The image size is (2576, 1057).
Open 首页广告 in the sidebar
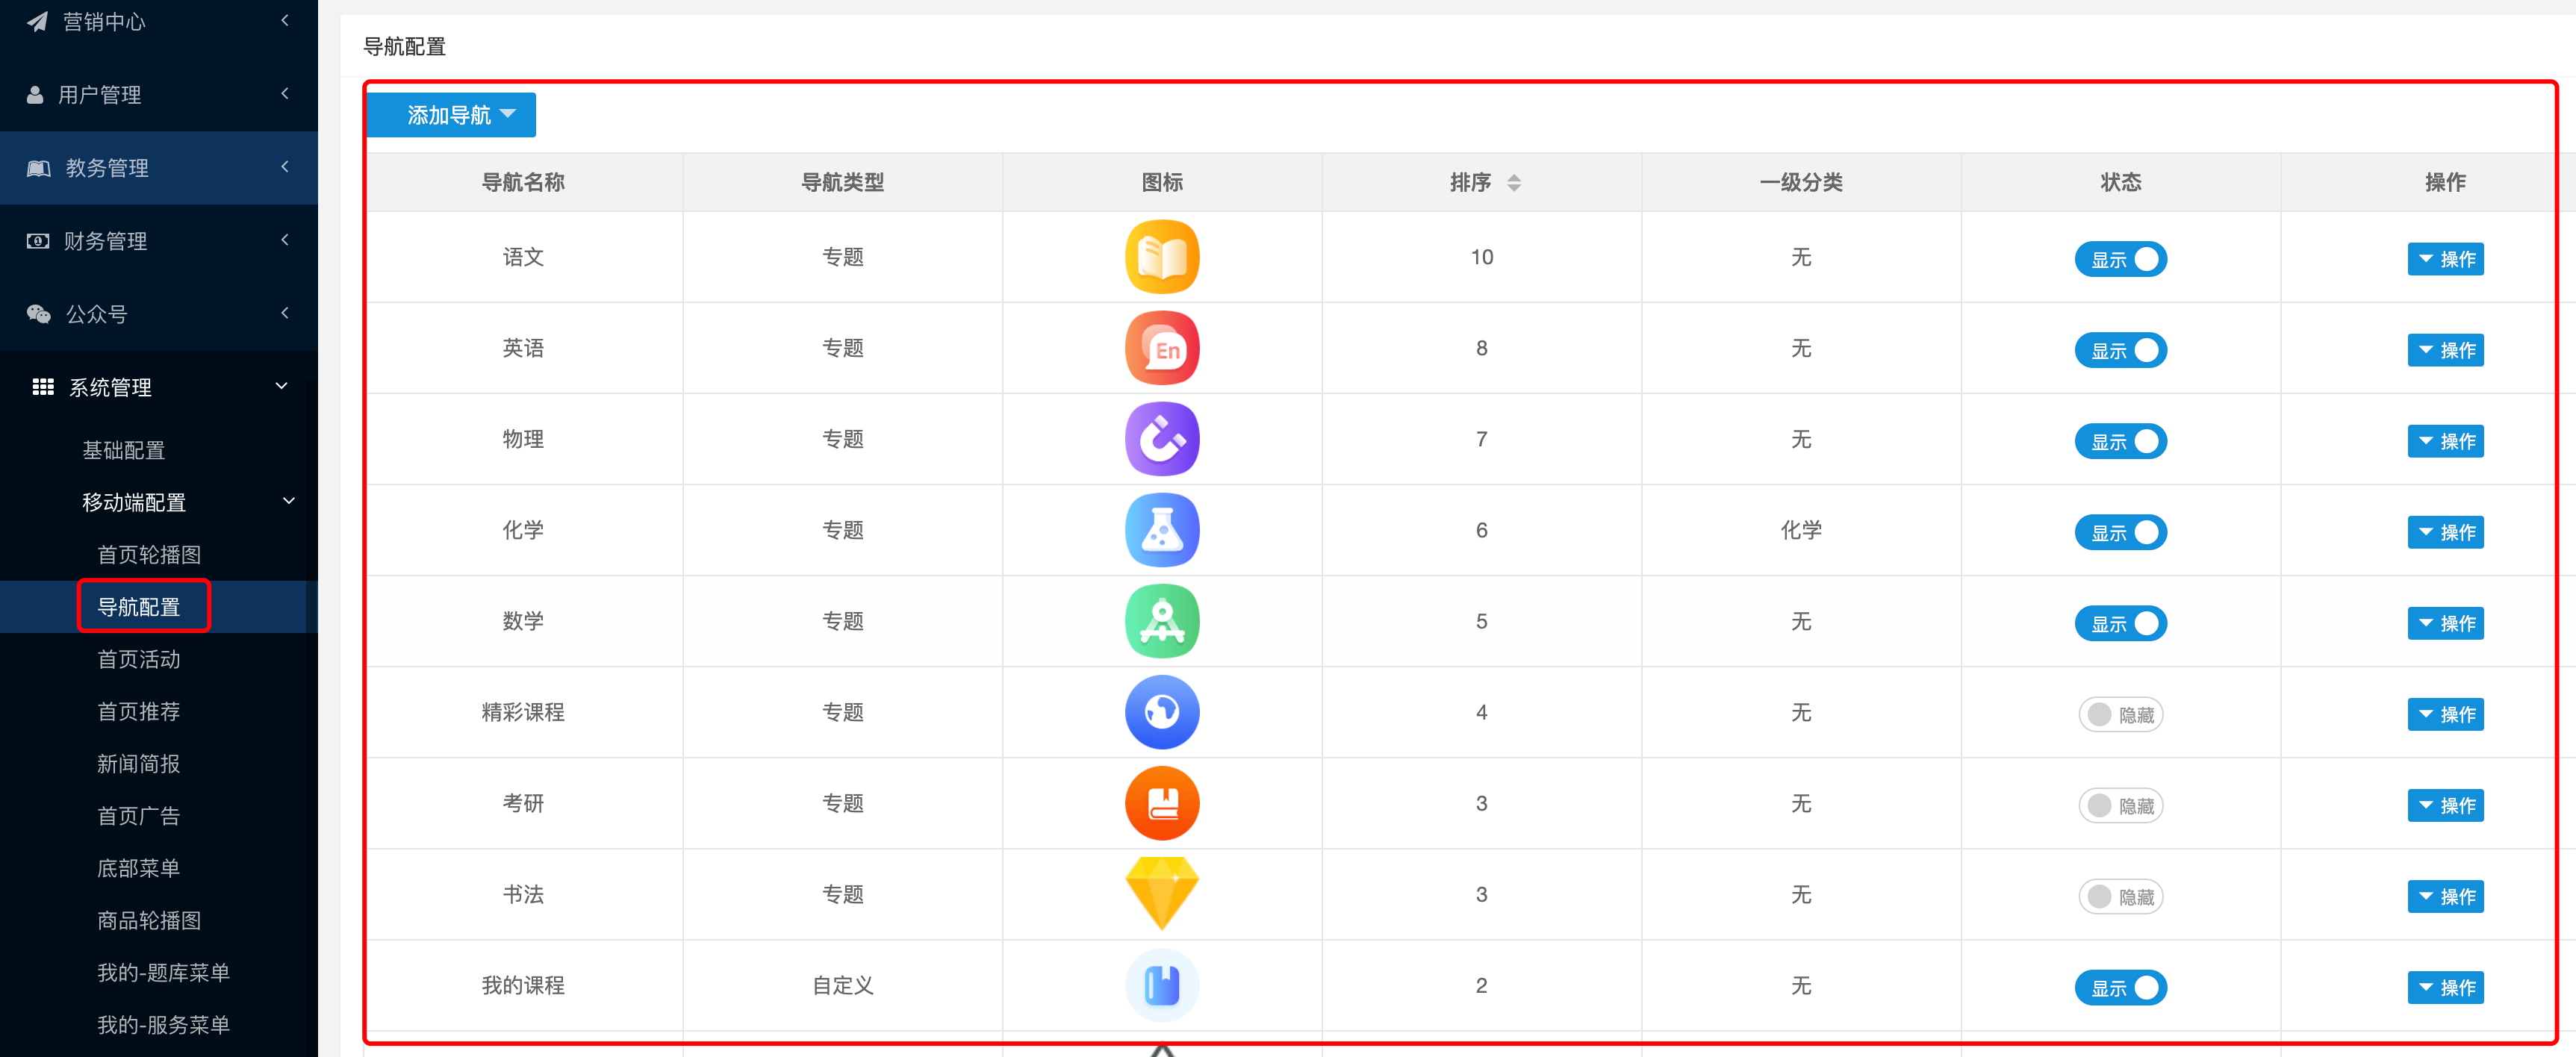(x=139, y=815)
